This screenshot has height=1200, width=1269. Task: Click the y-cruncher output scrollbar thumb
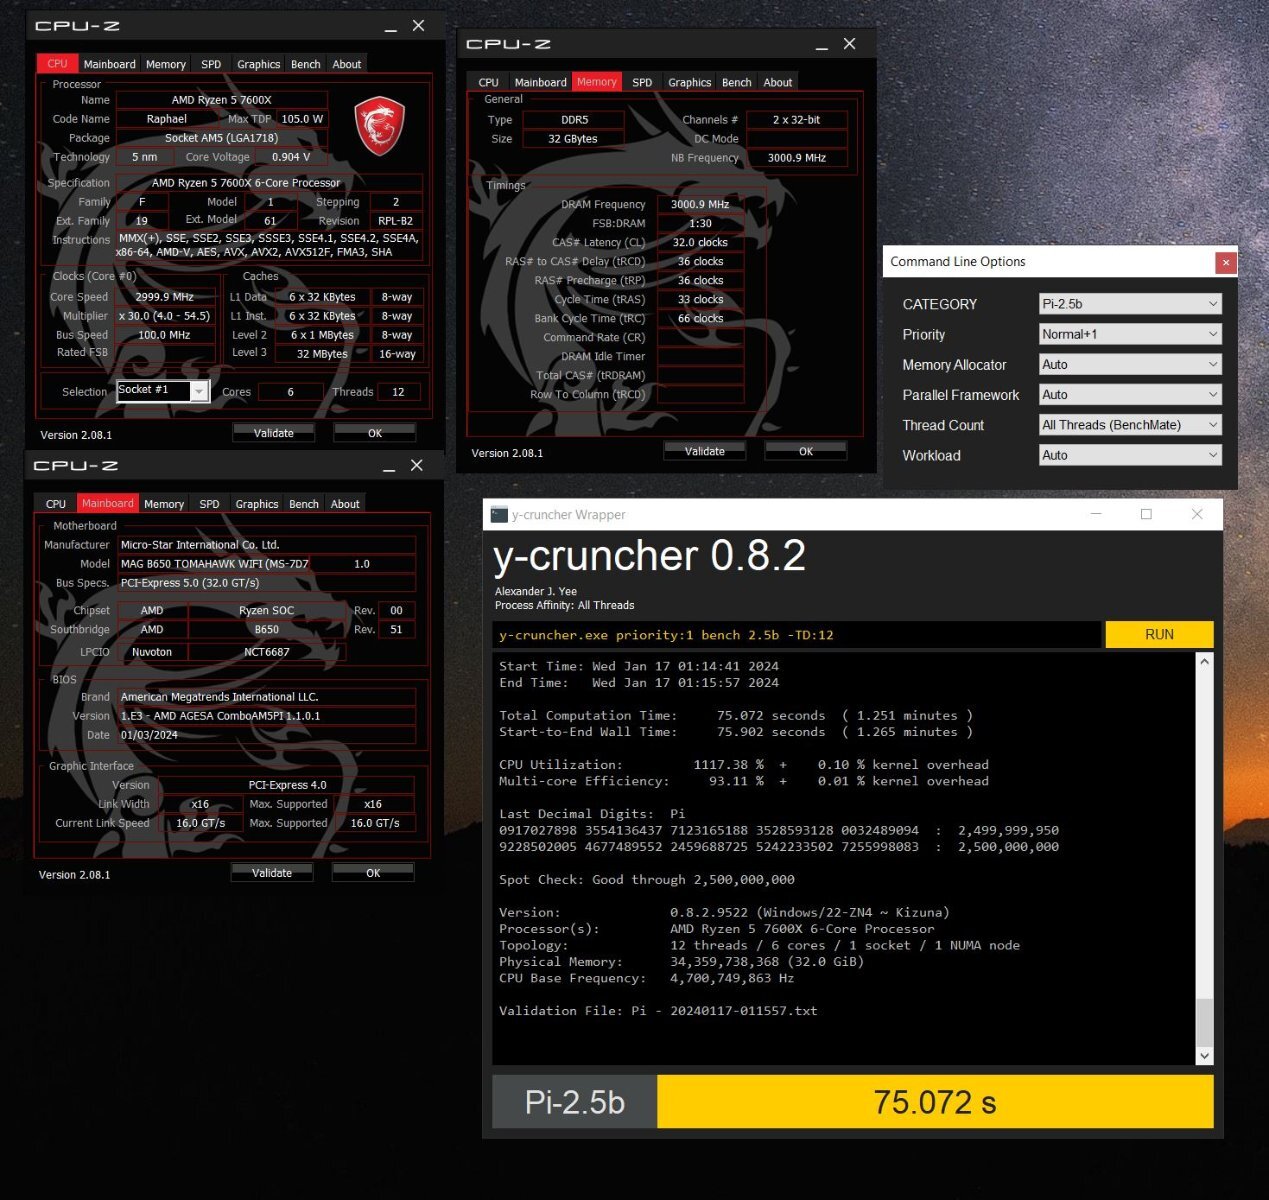click(x=1204, y=1021)
